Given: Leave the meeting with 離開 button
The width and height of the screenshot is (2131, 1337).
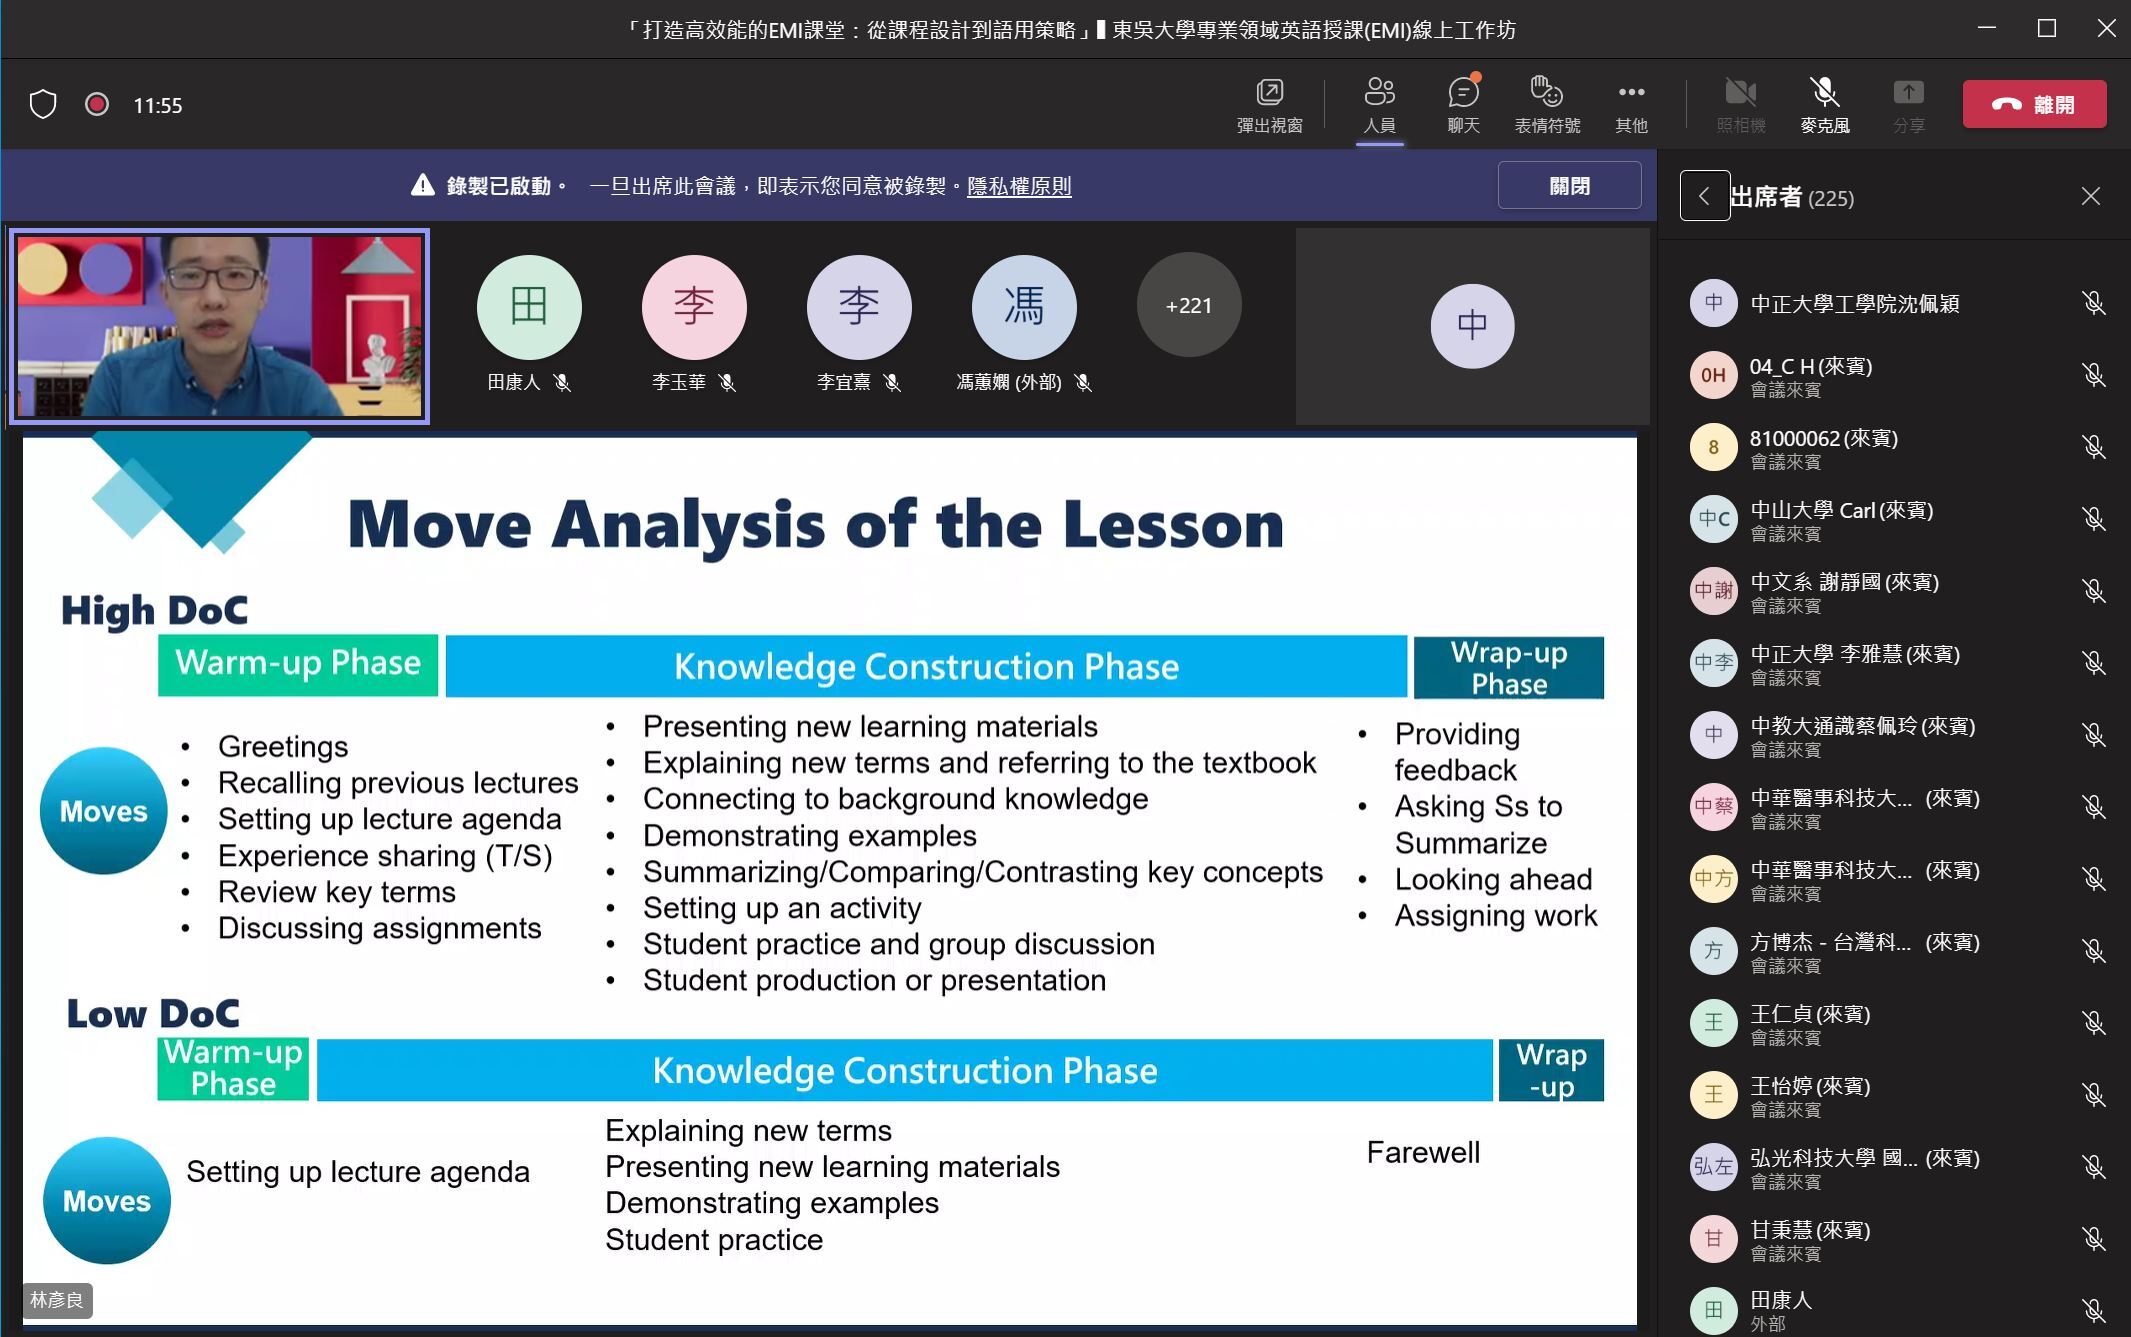Looking at the screenshot, I should 2034,104.
